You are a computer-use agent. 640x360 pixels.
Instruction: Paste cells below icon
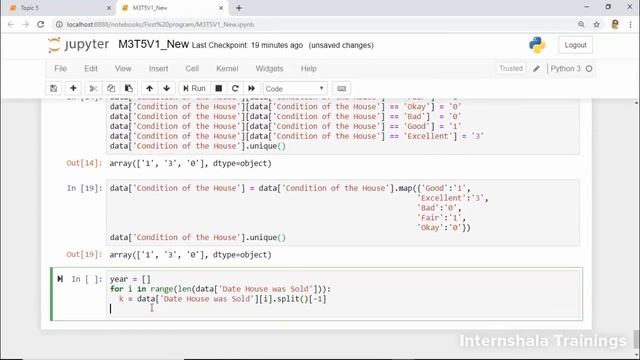point(129,89)
